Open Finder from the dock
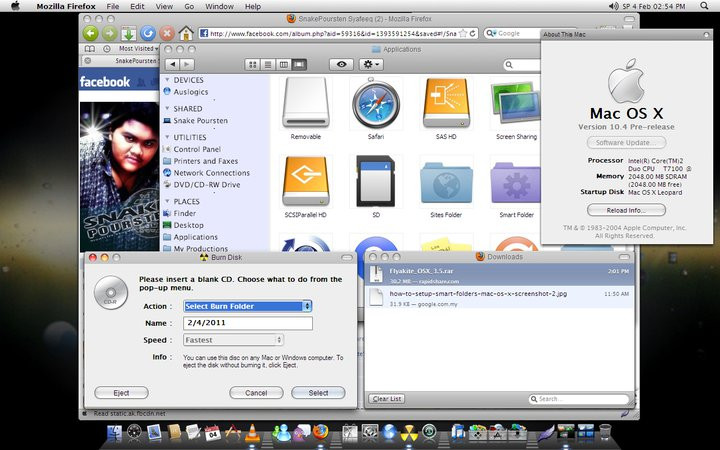Image resolution: width=720 pixels, height=450 pixels. (x=114, y=433)
